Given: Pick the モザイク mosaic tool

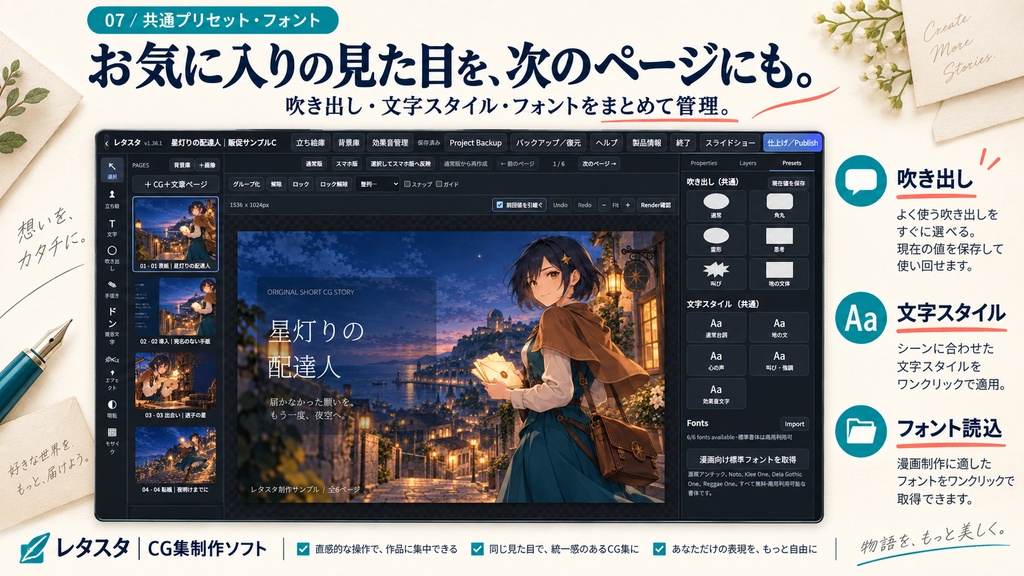Looking at the screenshot, I should tap(112, 441).
